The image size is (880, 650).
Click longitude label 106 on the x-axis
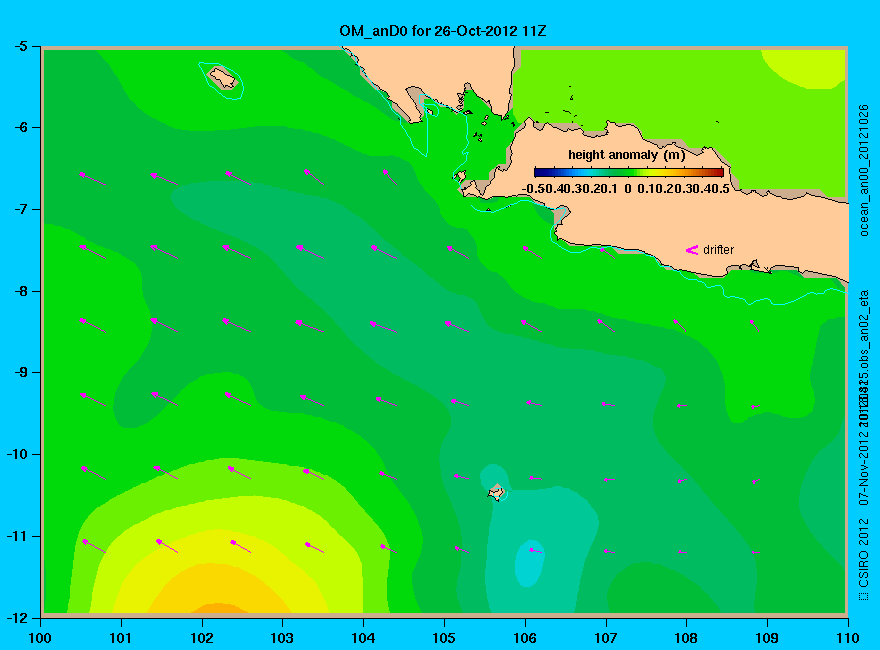click(x=525, y=638)
